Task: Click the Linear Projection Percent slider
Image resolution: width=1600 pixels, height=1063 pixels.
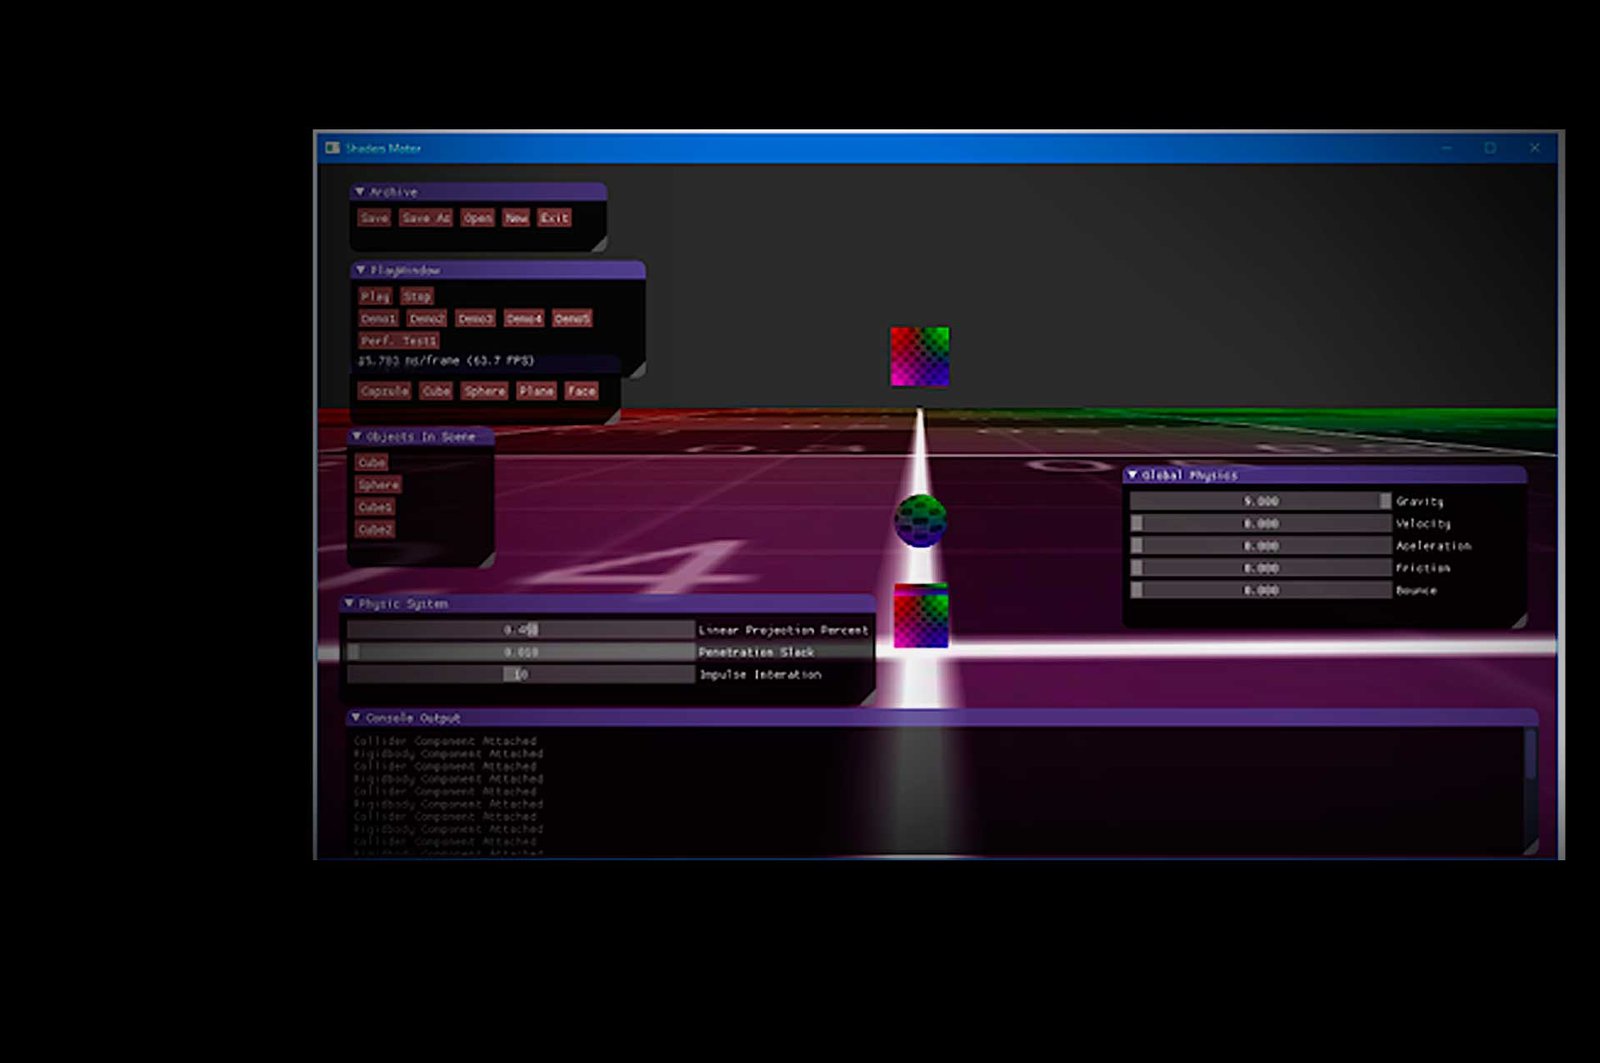Action: [520, 630]
